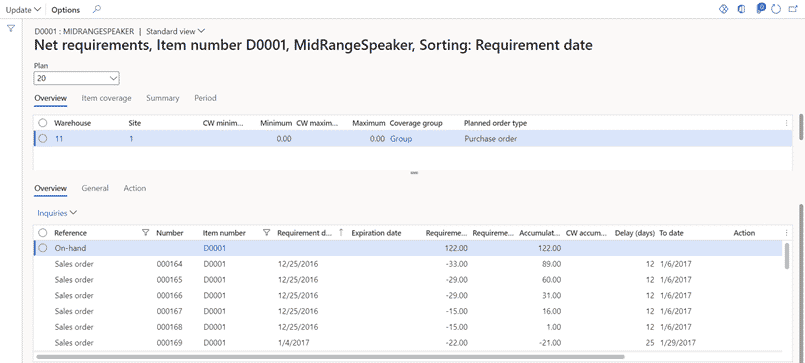Select the On-hand row radio
Image resolution: width=805 pixels, height=363 pixels.
[x=43, y=248]
